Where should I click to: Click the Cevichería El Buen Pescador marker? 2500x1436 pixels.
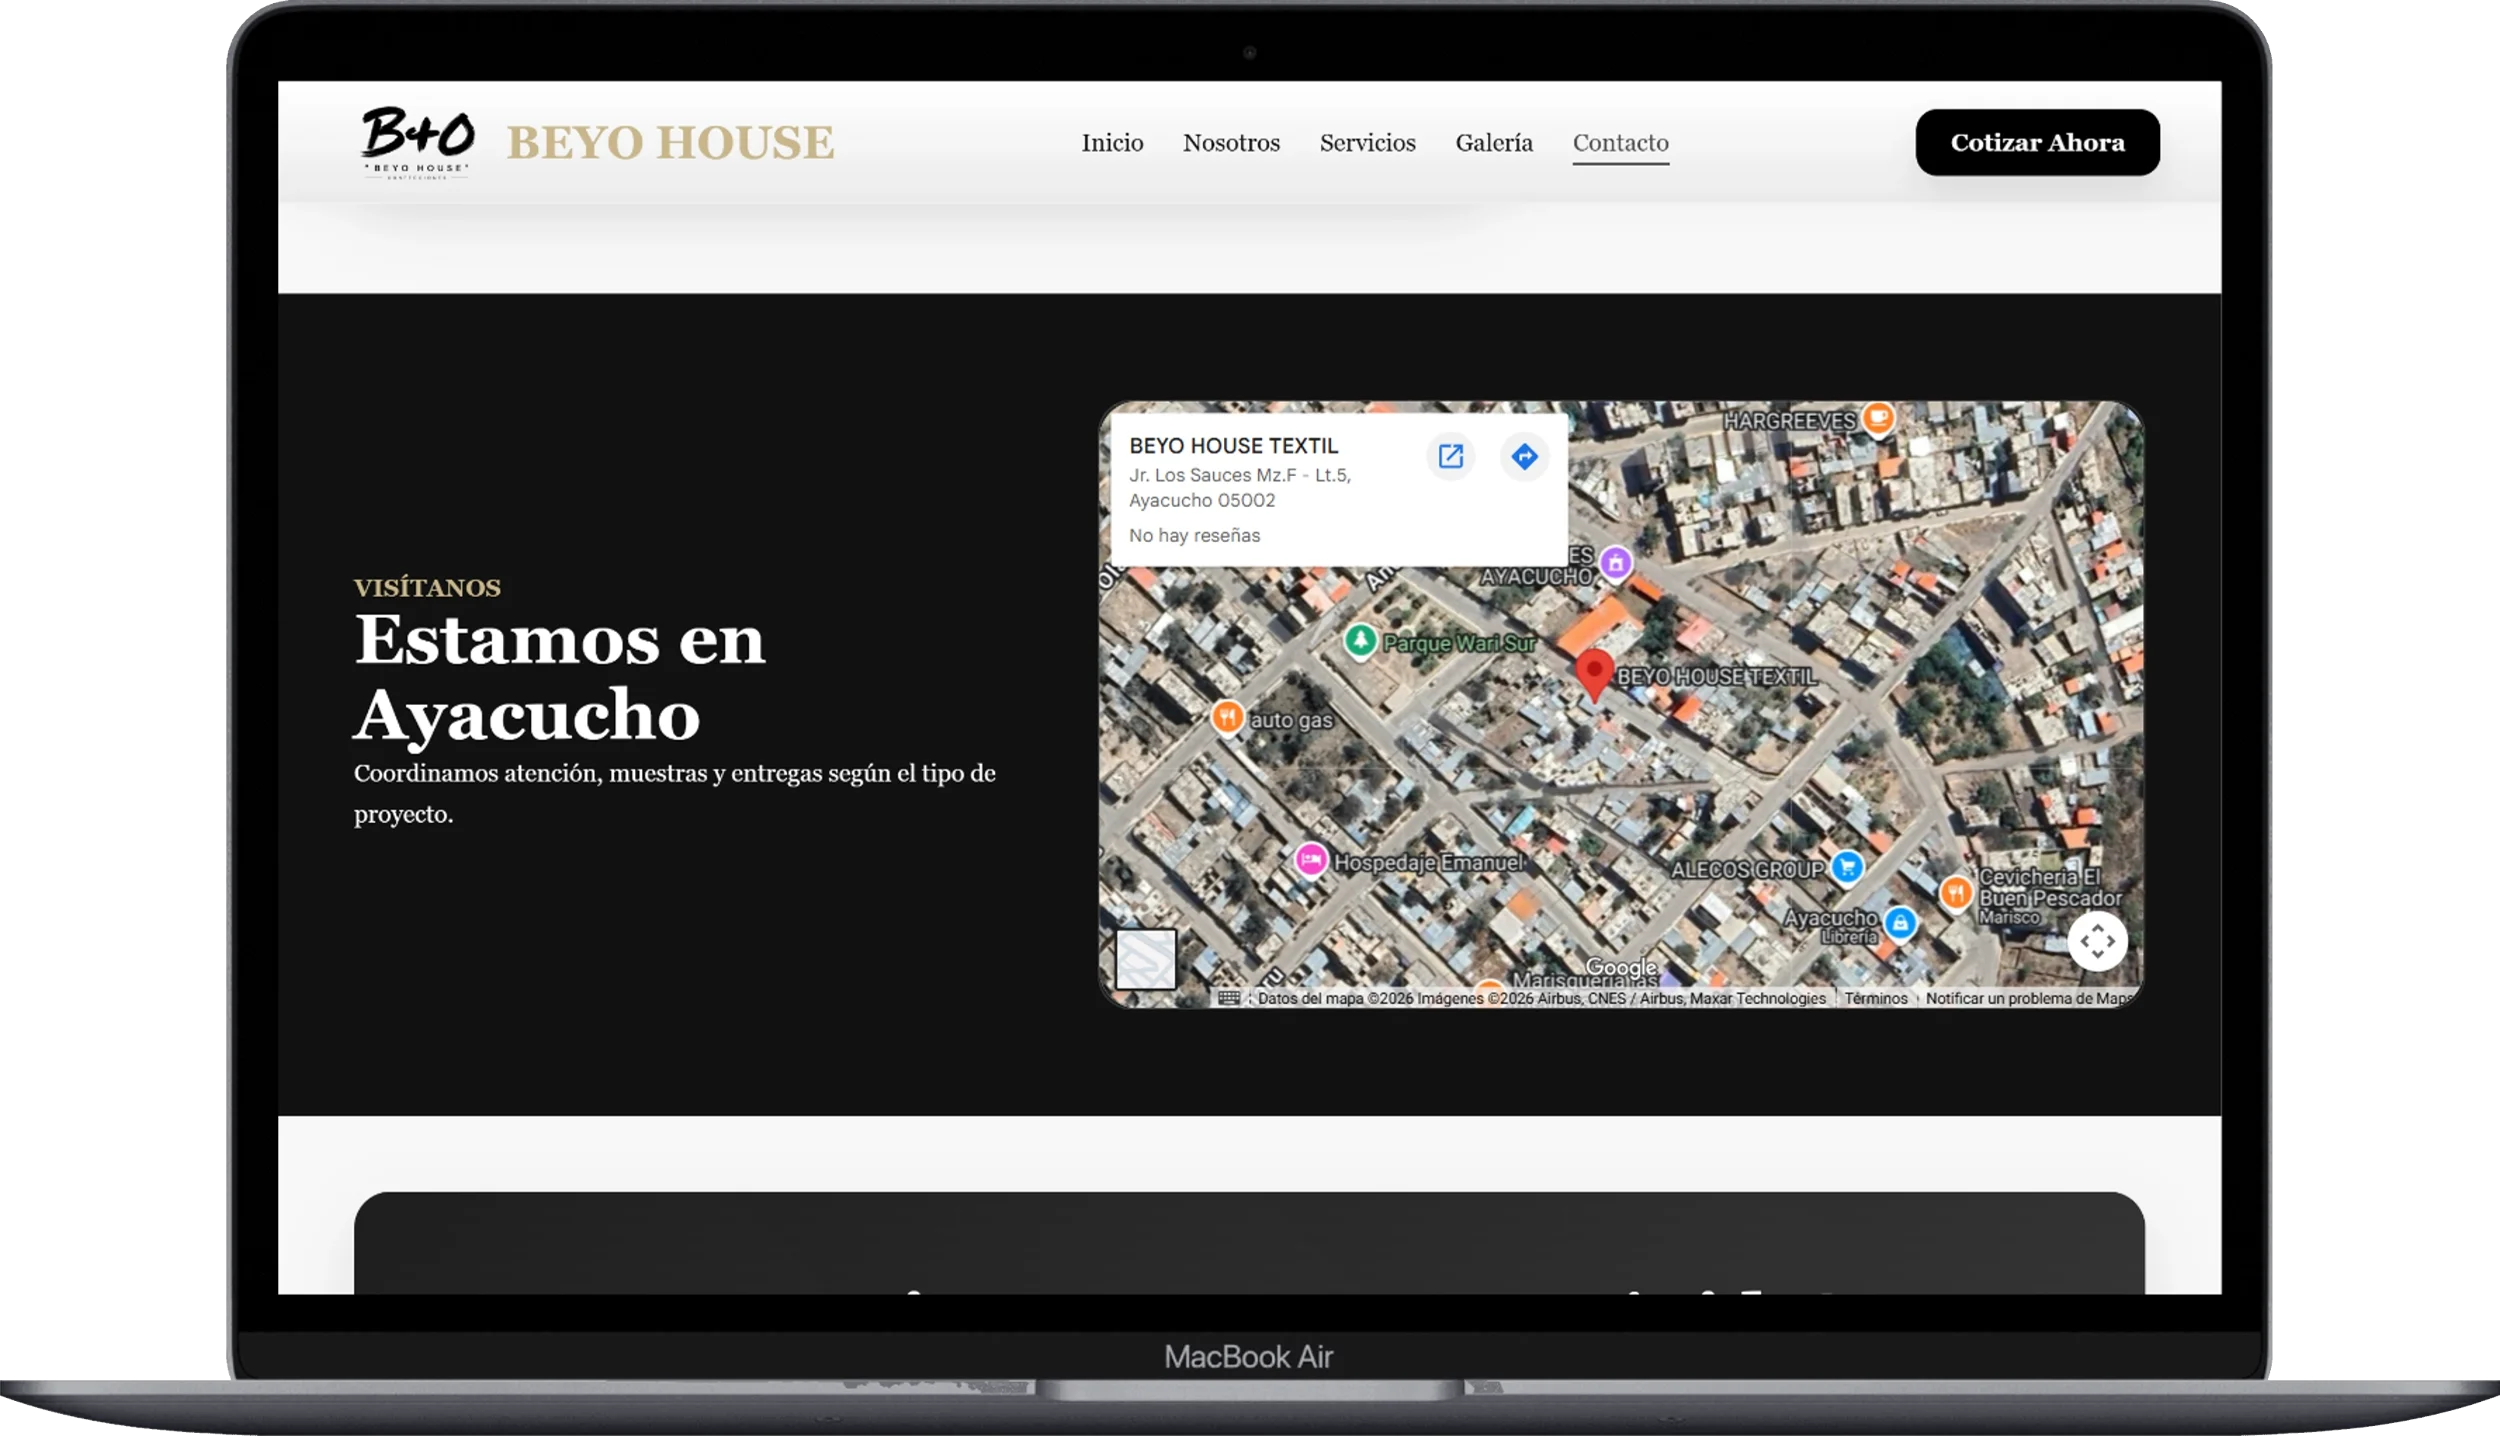pyautogui.click(x=1956, y=892)
